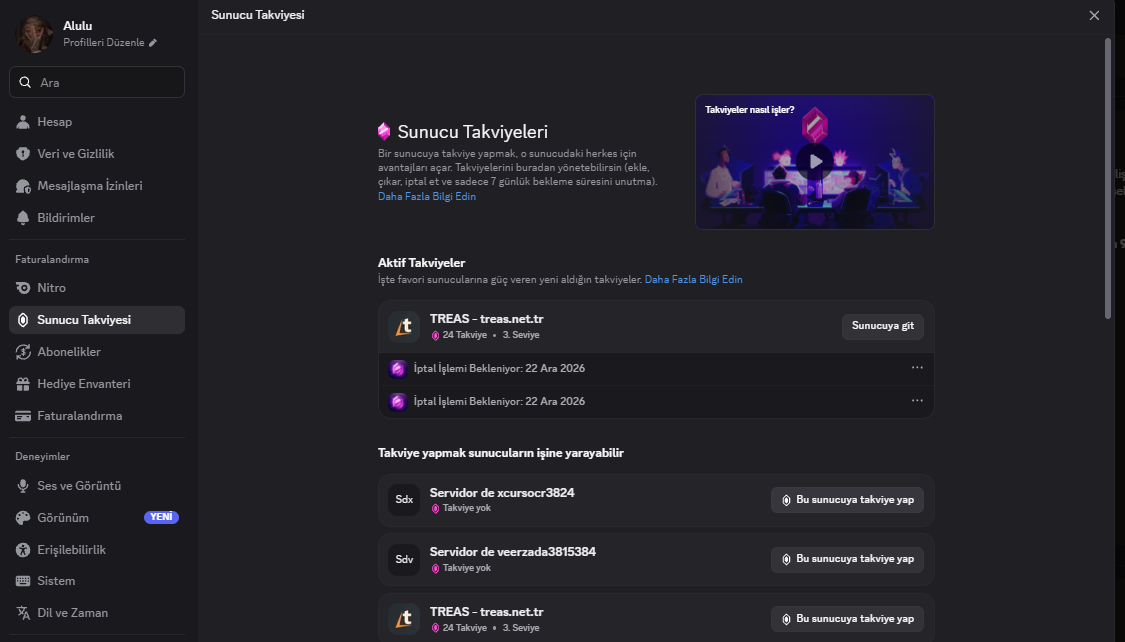
Task: Click the TREAS logo in the suggestions list
Action: (x=404, y=618)
